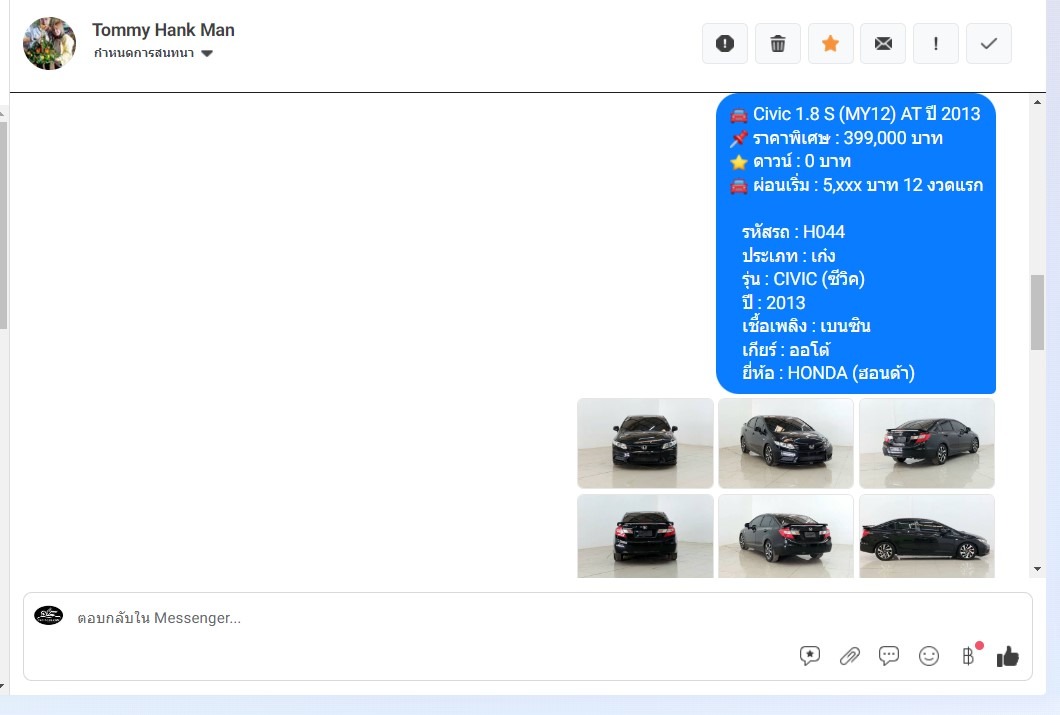Click the 'เกียร์ : ออโต้' gear line
This screenshot has height=715, width=1060.
(786, 349)
